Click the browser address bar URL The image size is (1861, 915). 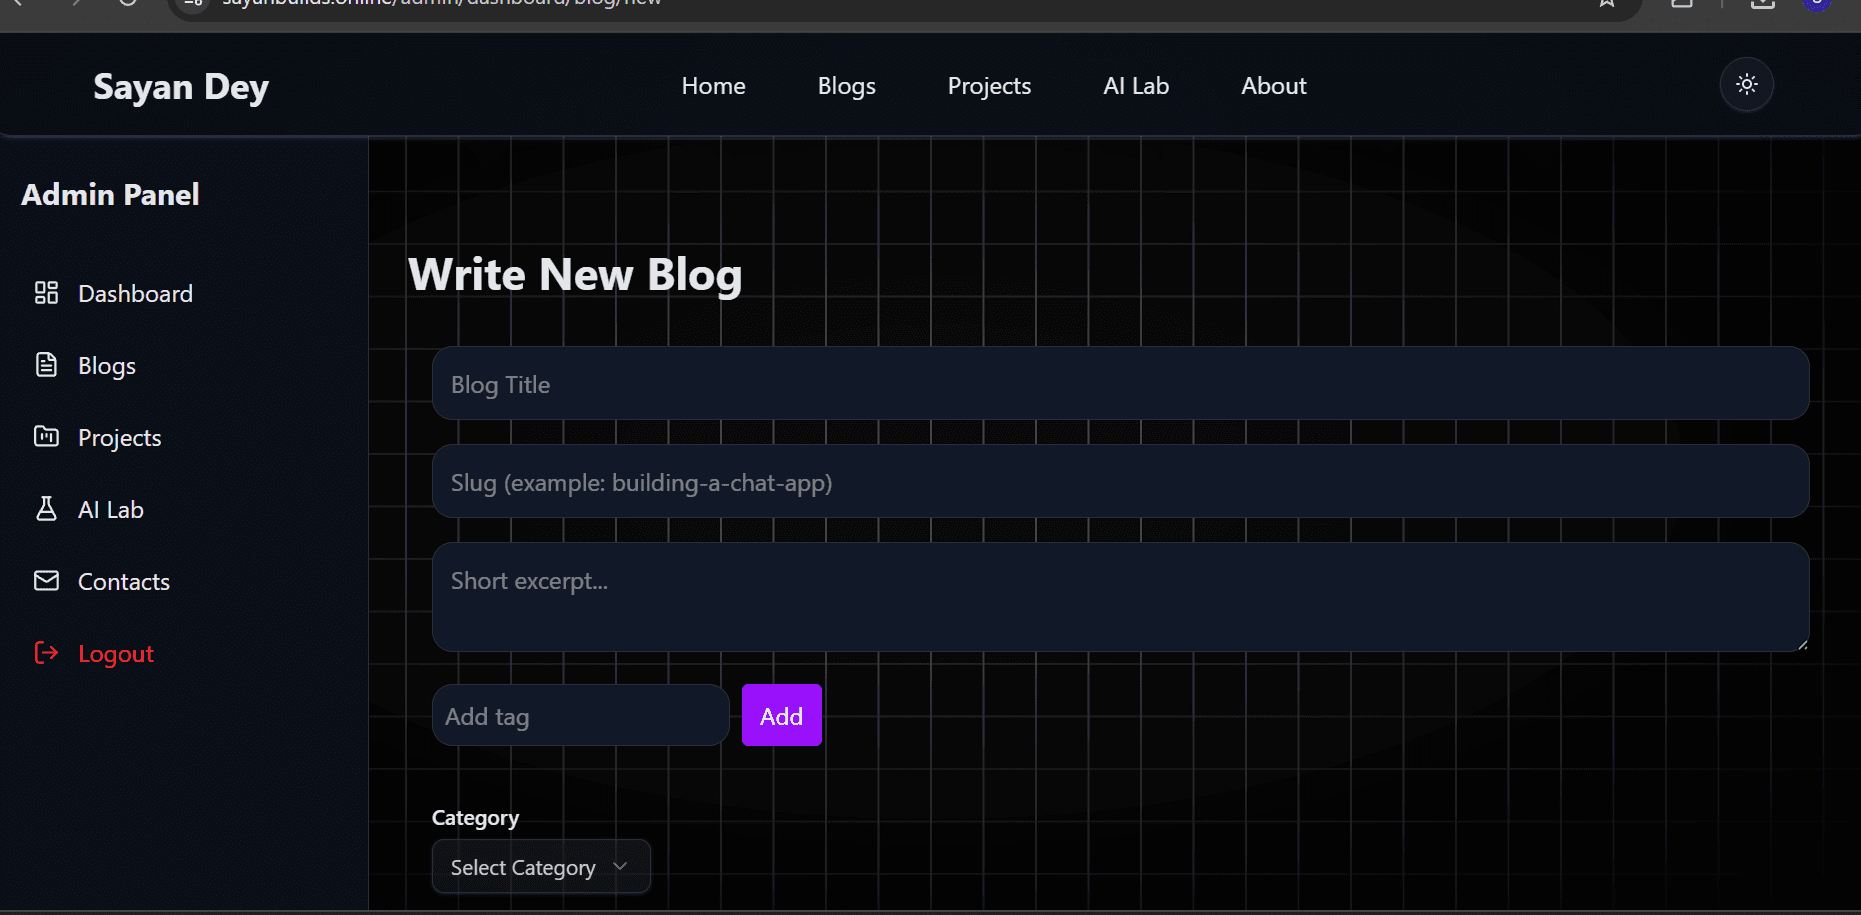[440, 4]
